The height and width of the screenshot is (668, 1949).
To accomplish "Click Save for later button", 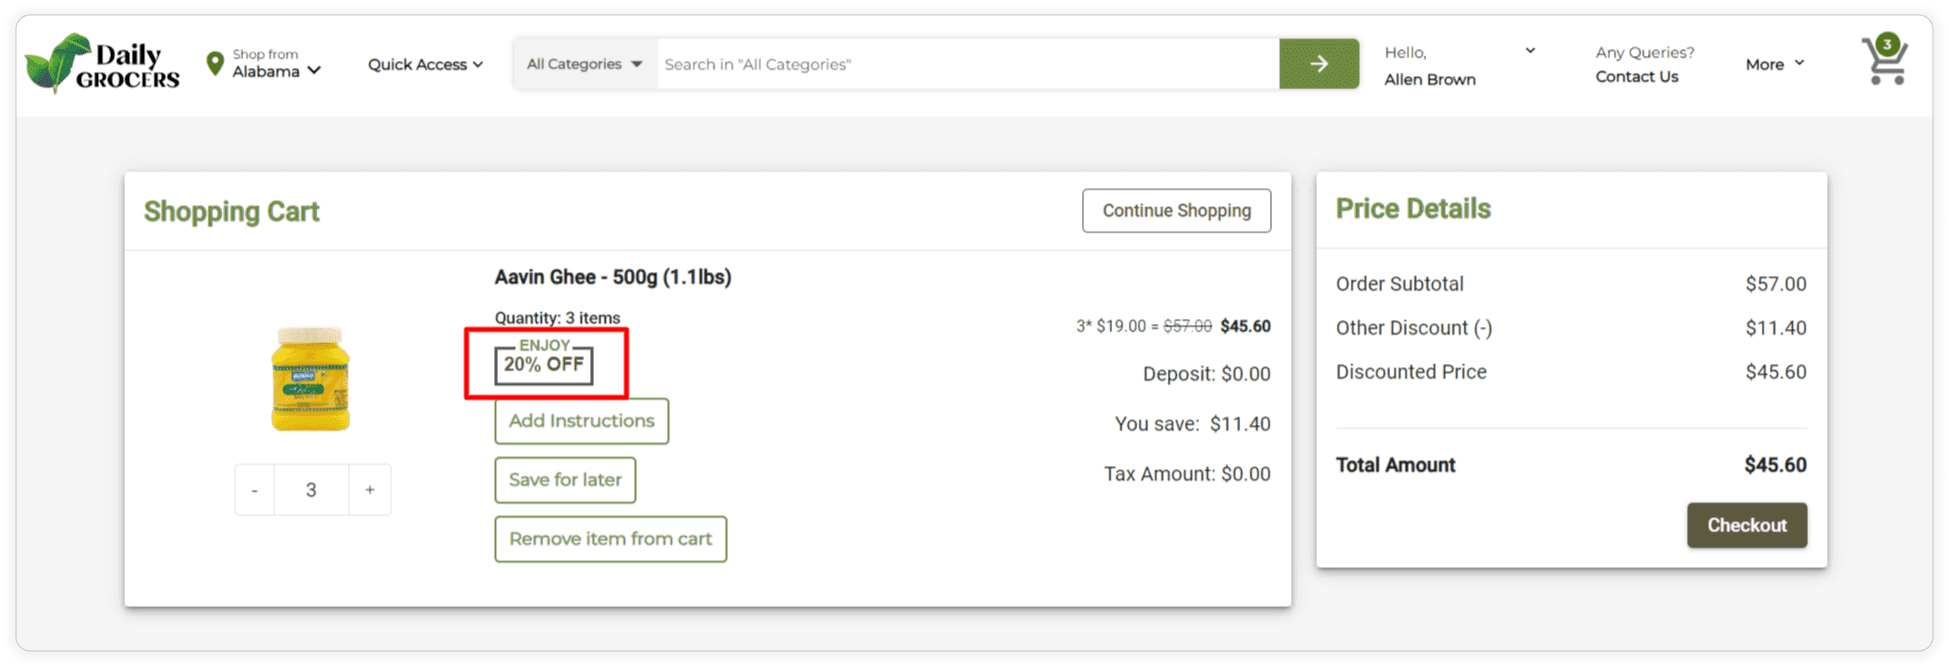I will point(565,480).
